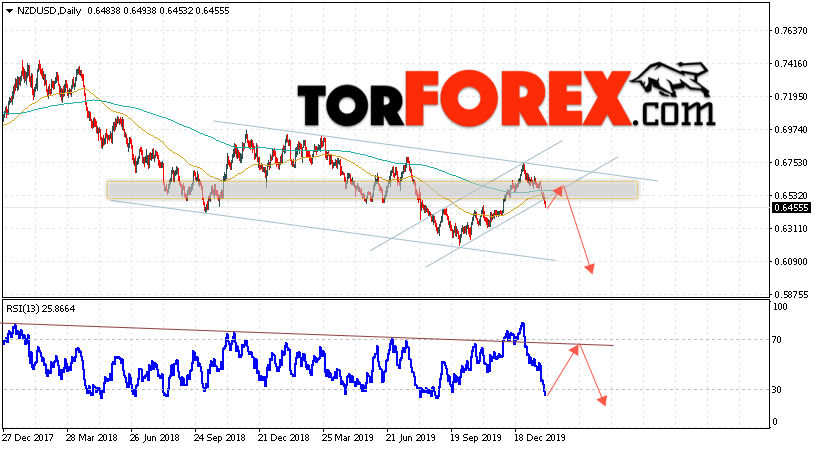Select the 28 Mar 2018 date label
815x449 pixels.
[x=92, y=438]
